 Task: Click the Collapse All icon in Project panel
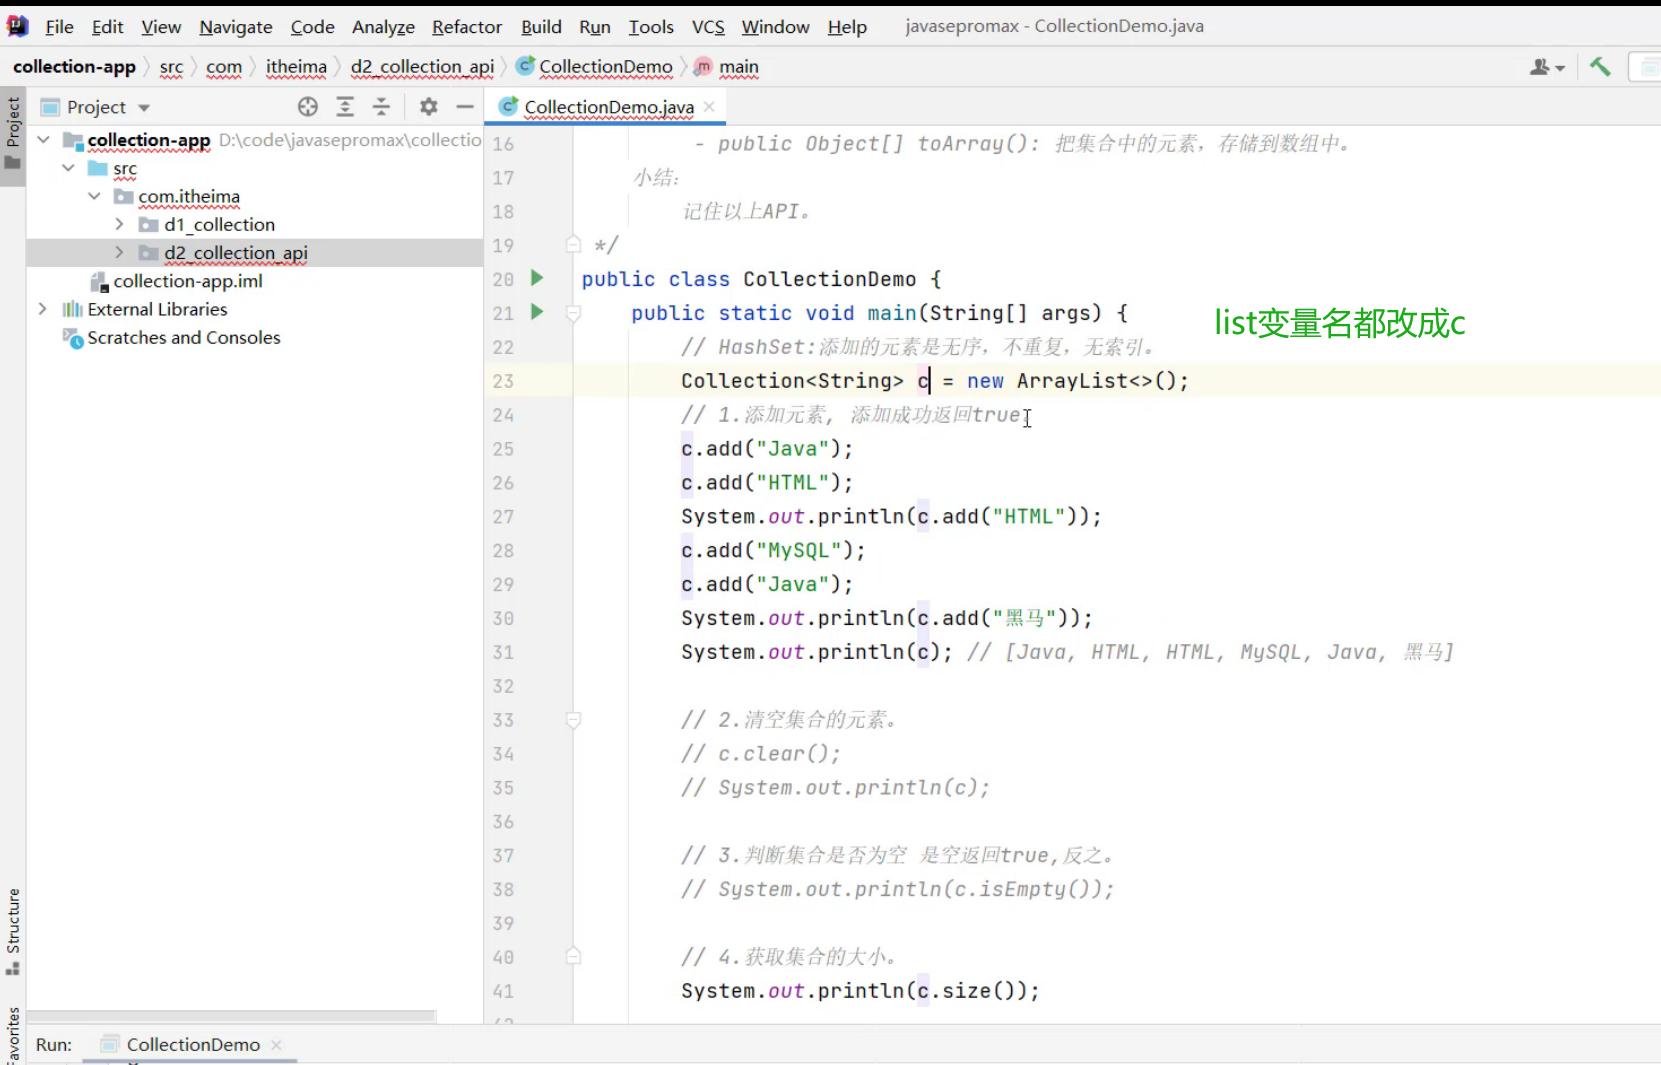381,107
